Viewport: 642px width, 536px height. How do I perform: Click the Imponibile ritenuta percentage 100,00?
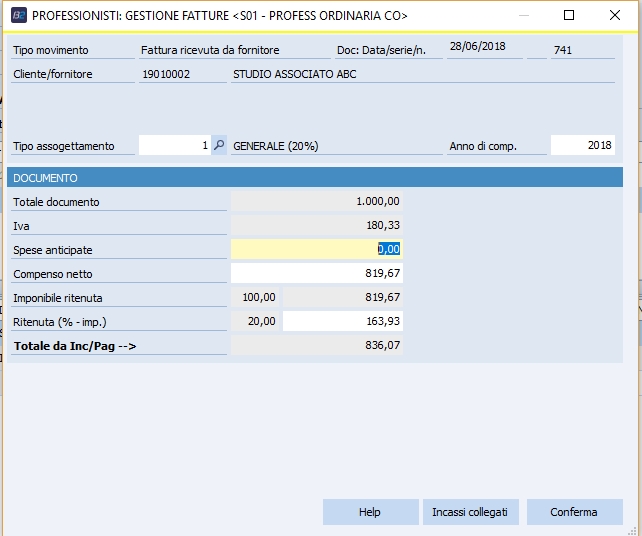255,297
